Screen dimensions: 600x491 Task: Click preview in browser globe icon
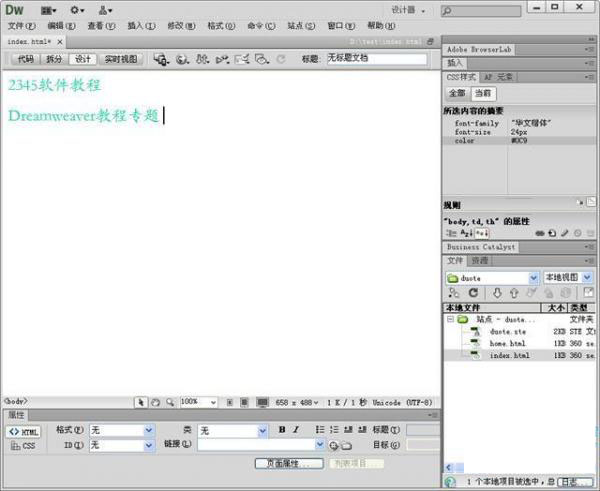point(182,59)
